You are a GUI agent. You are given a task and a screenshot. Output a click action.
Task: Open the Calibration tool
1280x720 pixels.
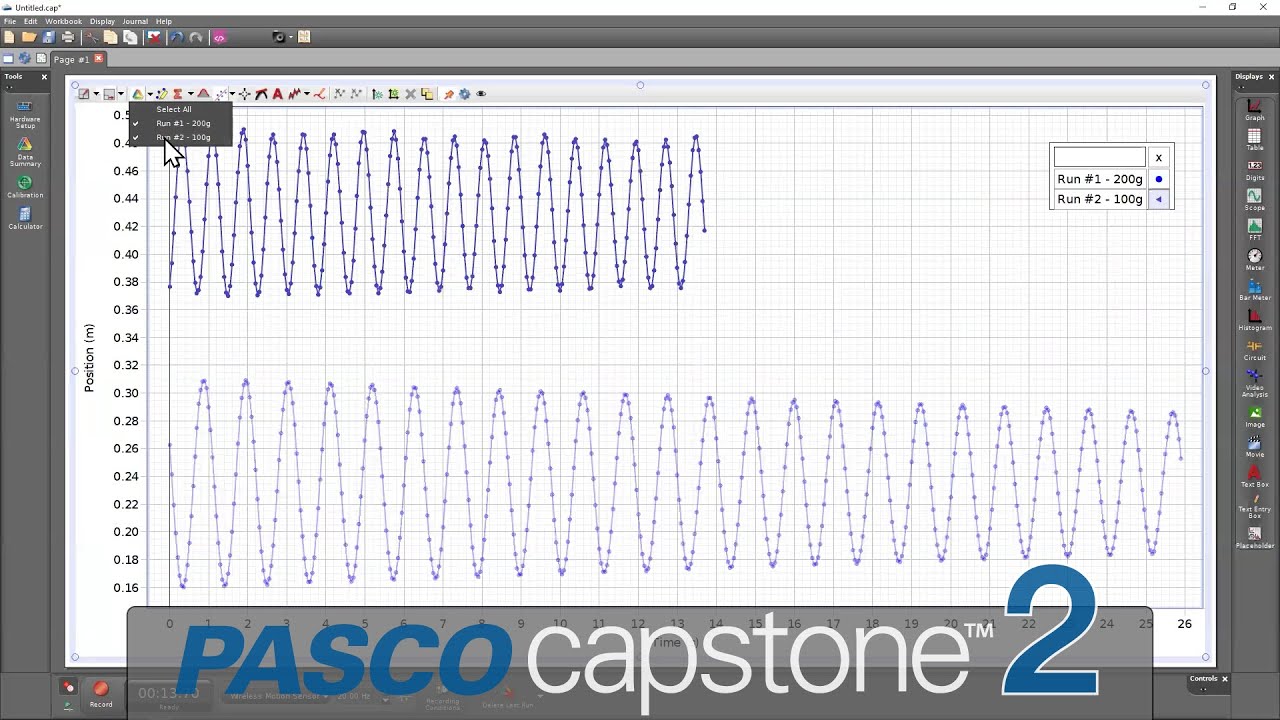[25, 186]
